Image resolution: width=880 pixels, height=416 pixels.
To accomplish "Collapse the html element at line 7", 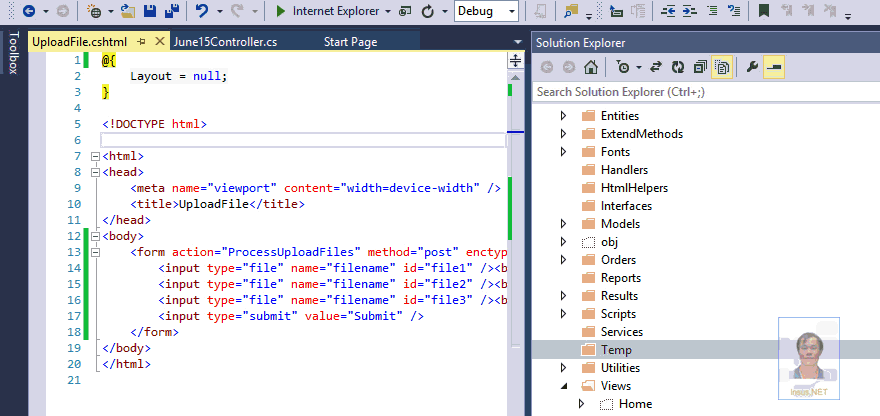I will click(94, 156).
